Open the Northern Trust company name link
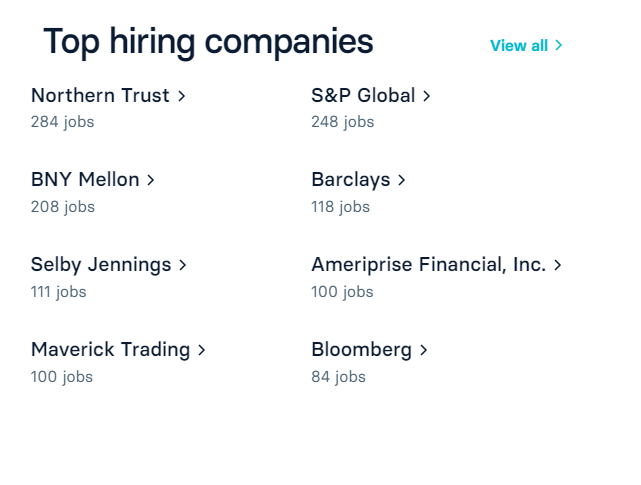 (x=101, y=95)
